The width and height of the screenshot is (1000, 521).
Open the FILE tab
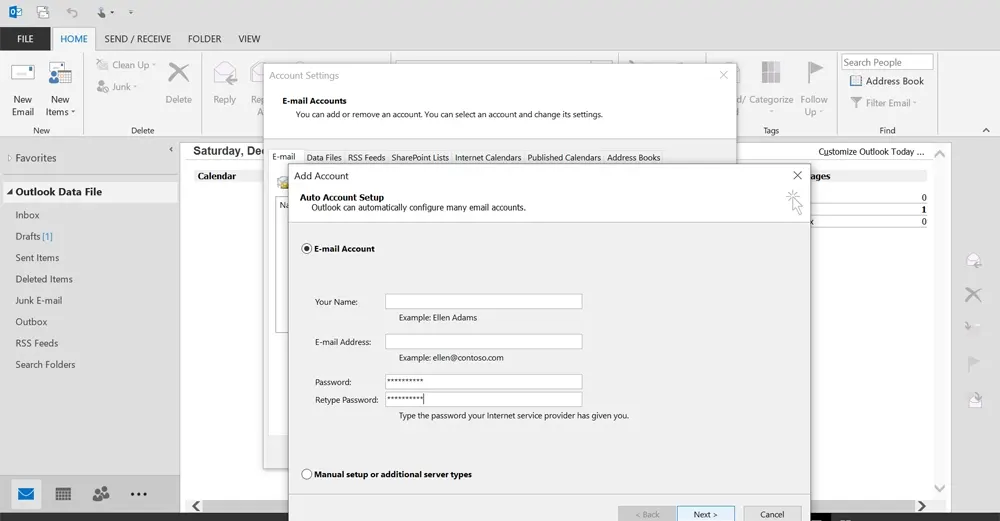tap(25, 39)
